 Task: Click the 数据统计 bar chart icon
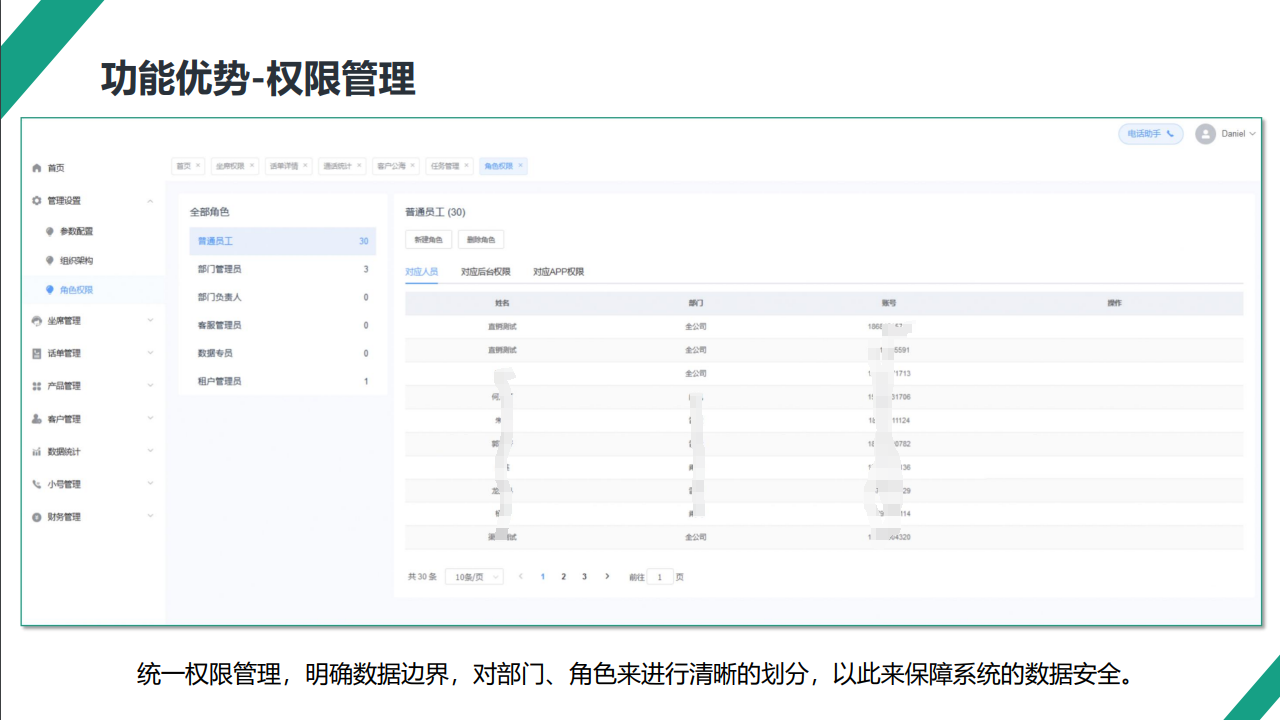(x=37, y=452)
